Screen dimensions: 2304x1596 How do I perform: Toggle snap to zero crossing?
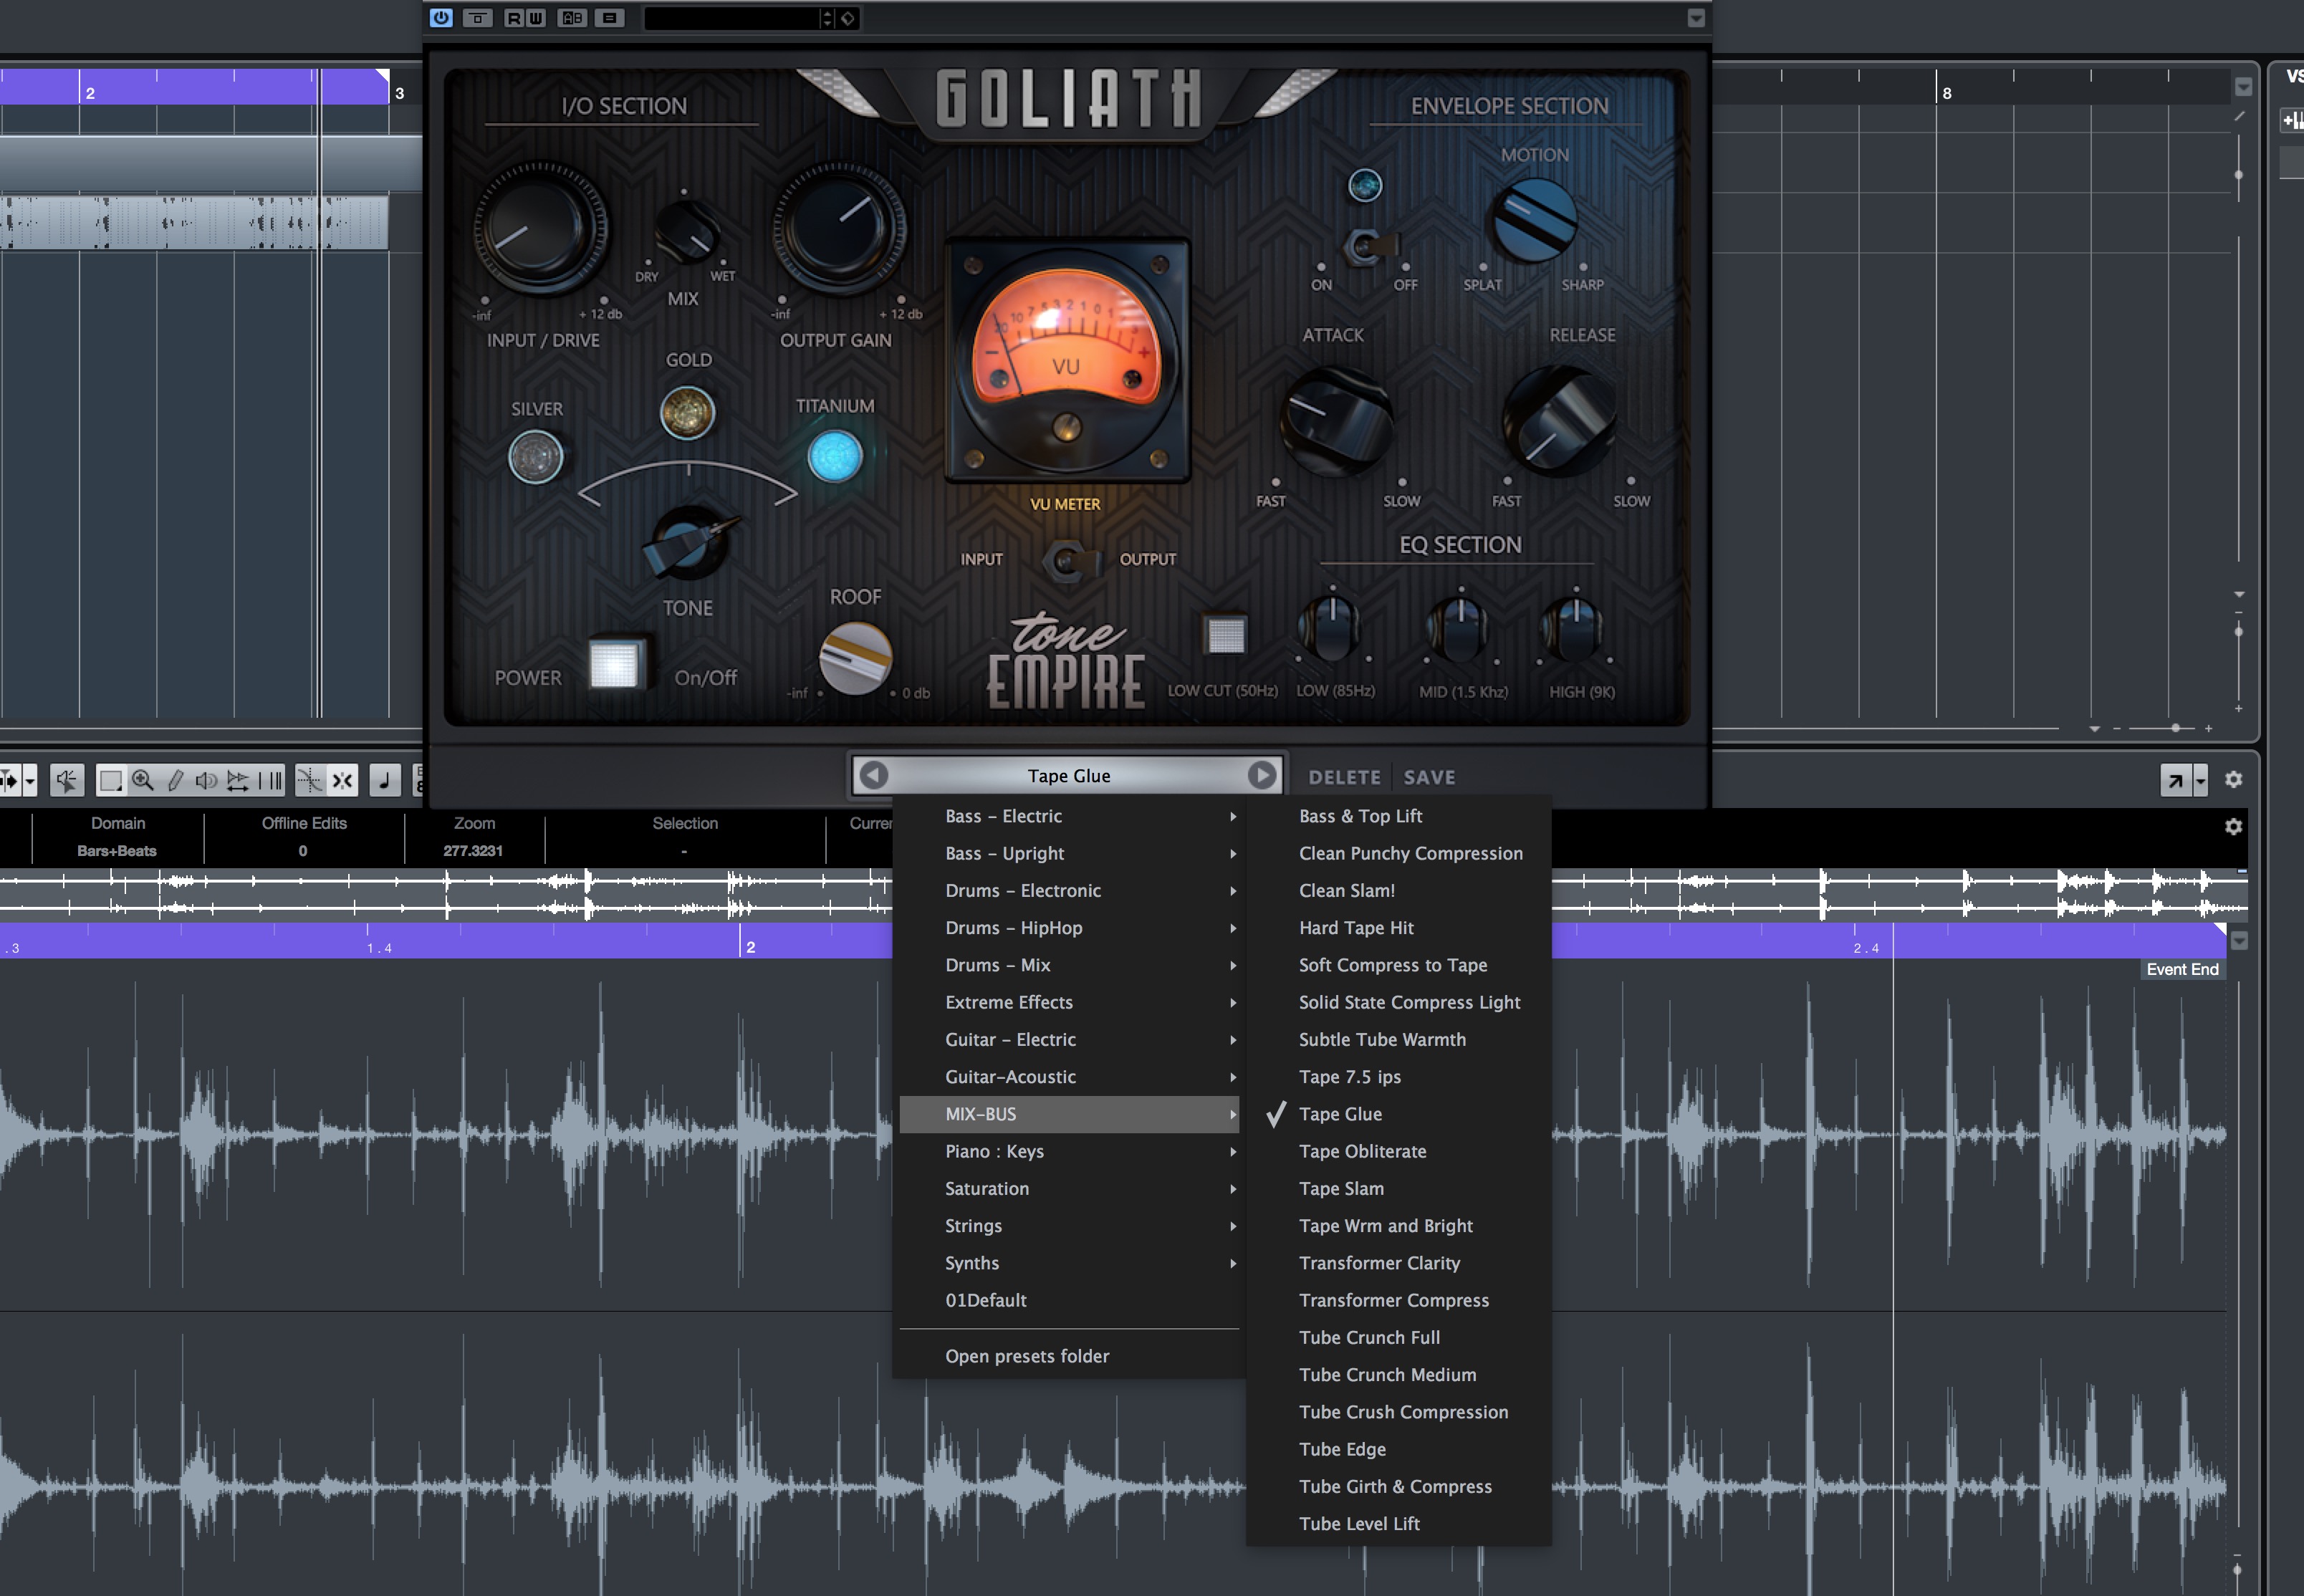pyautogui.click(x=310, y=780)
